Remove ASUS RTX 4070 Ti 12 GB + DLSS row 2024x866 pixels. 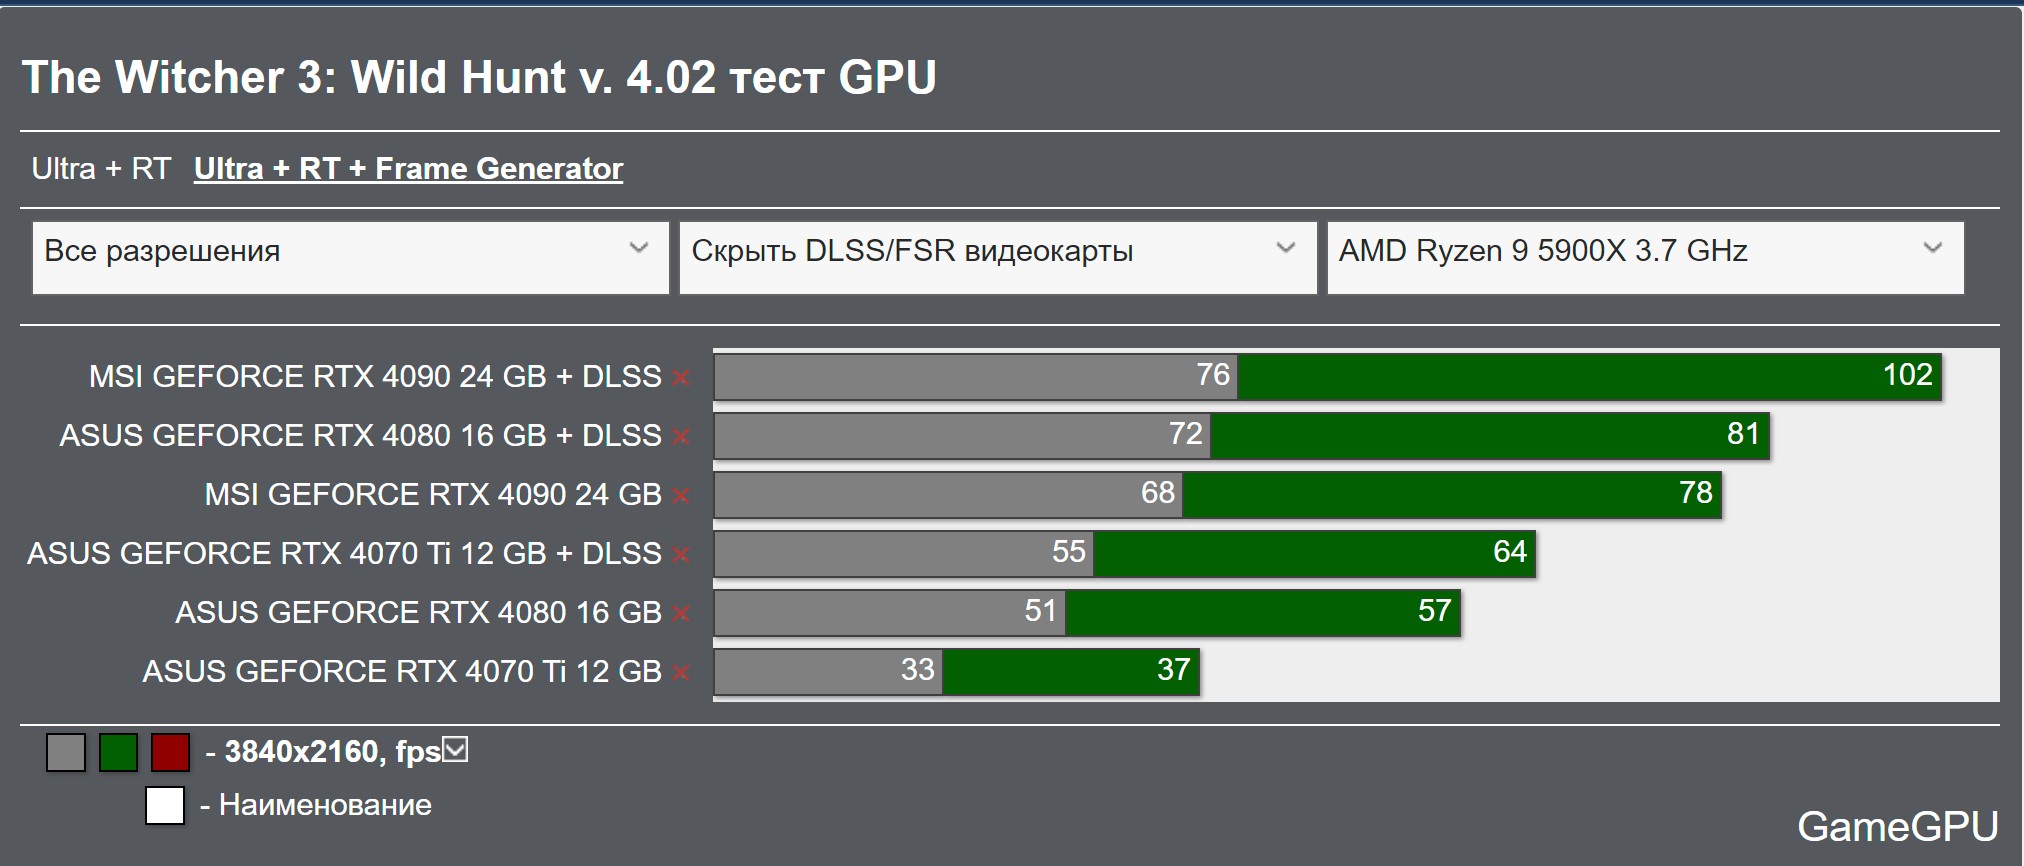click(681, 555)
